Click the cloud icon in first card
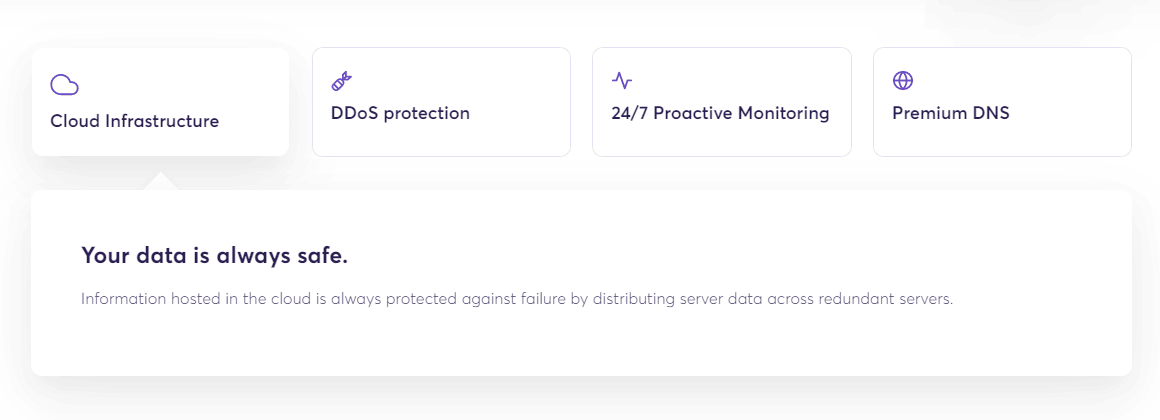Image resolution: width=1160 pixels, height=420 pixels. click(65, 85)
